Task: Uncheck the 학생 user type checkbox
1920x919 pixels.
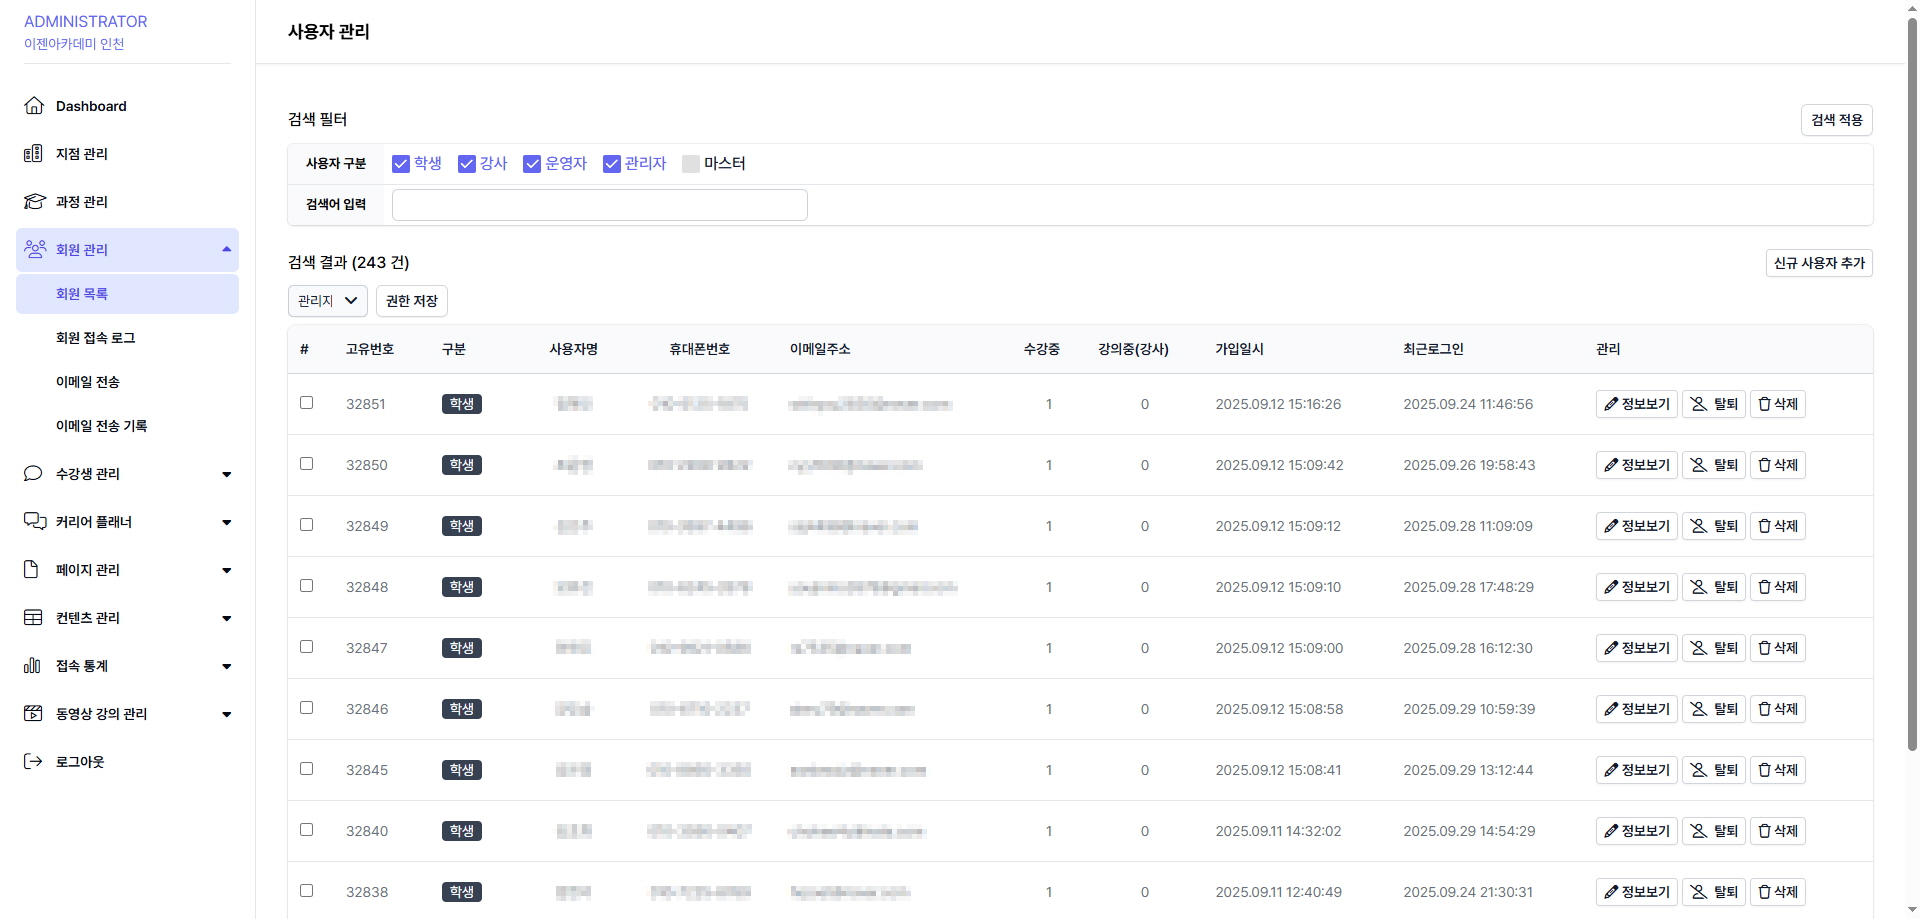Action: [401, 164]
